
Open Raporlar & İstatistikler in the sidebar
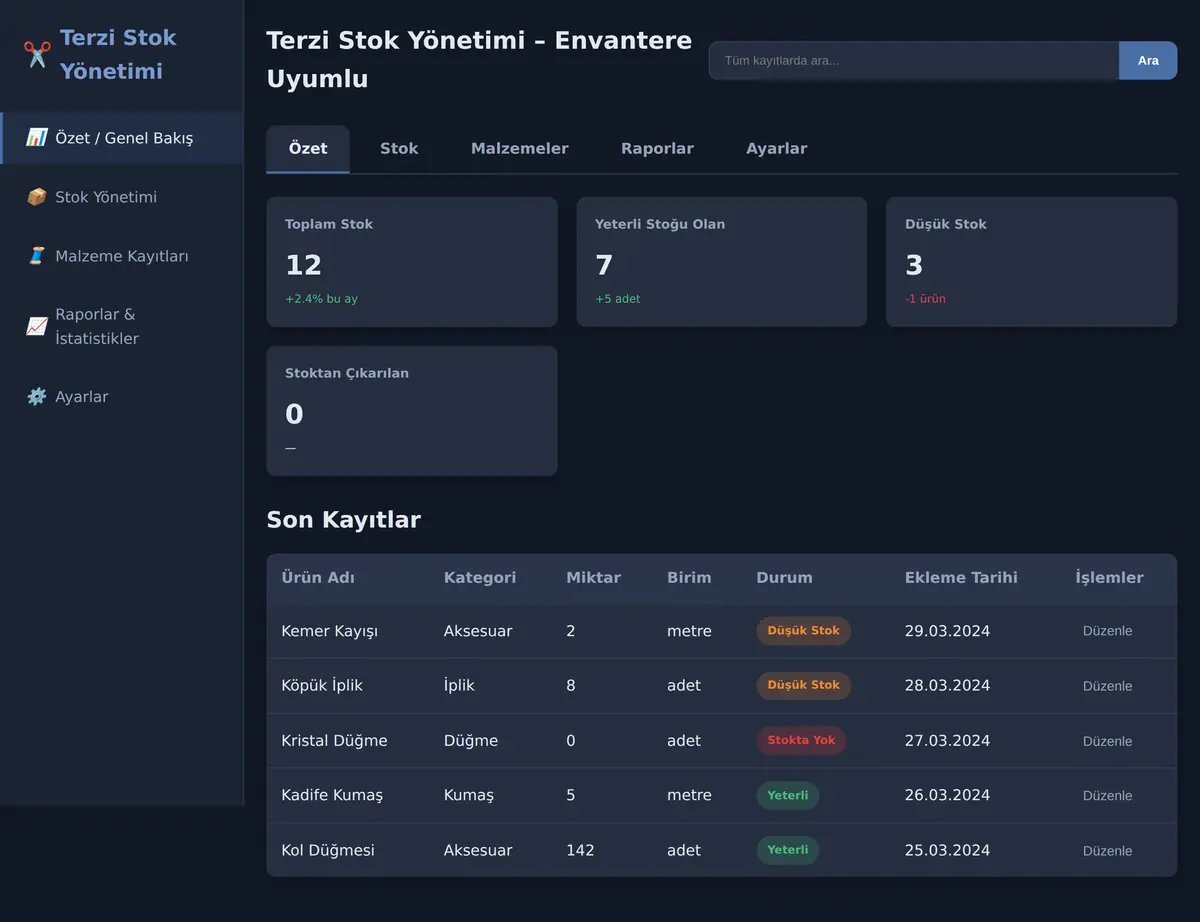click(122, 326)
